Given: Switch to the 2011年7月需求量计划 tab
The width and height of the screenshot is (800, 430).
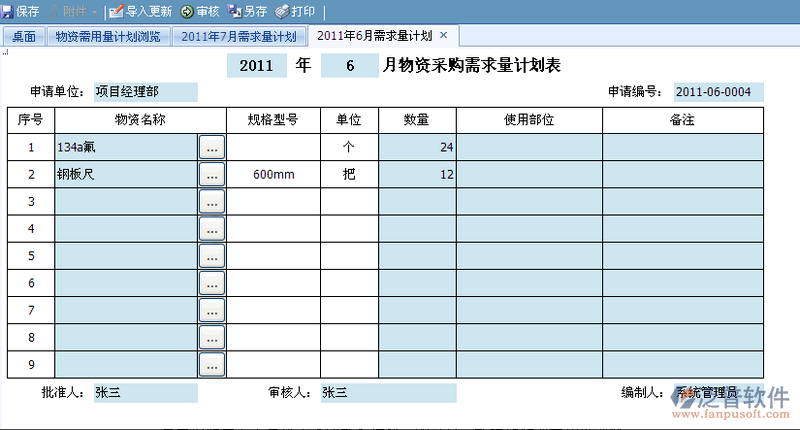Looking at the screenshot, I should click(239, 37).
